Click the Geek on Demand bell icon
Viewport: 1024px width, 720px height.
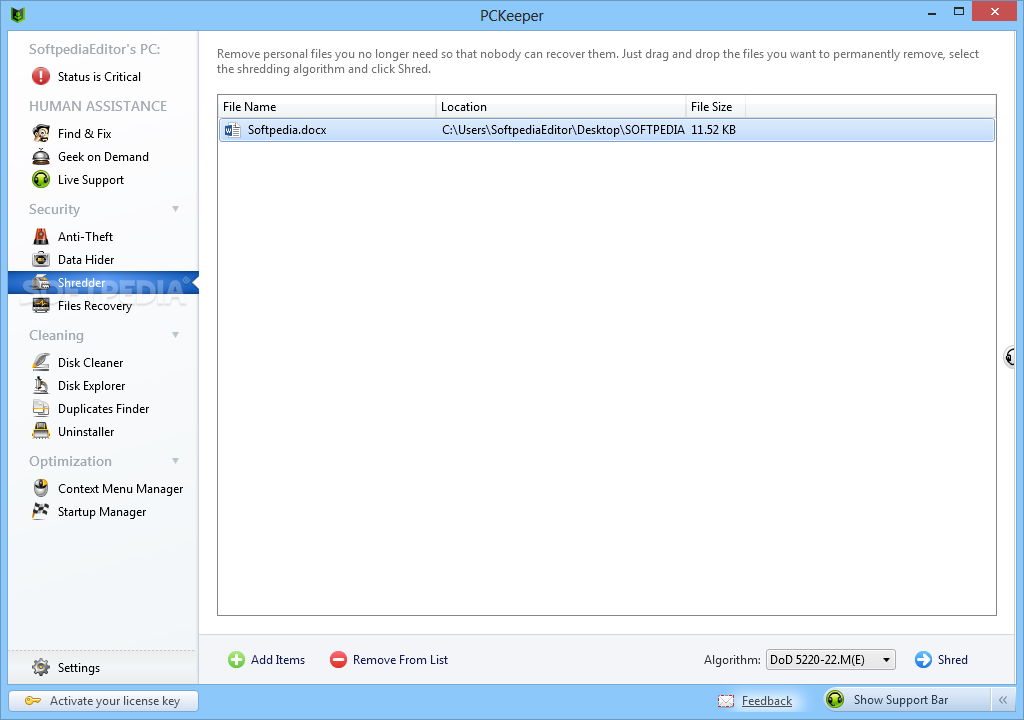point(40,157)
